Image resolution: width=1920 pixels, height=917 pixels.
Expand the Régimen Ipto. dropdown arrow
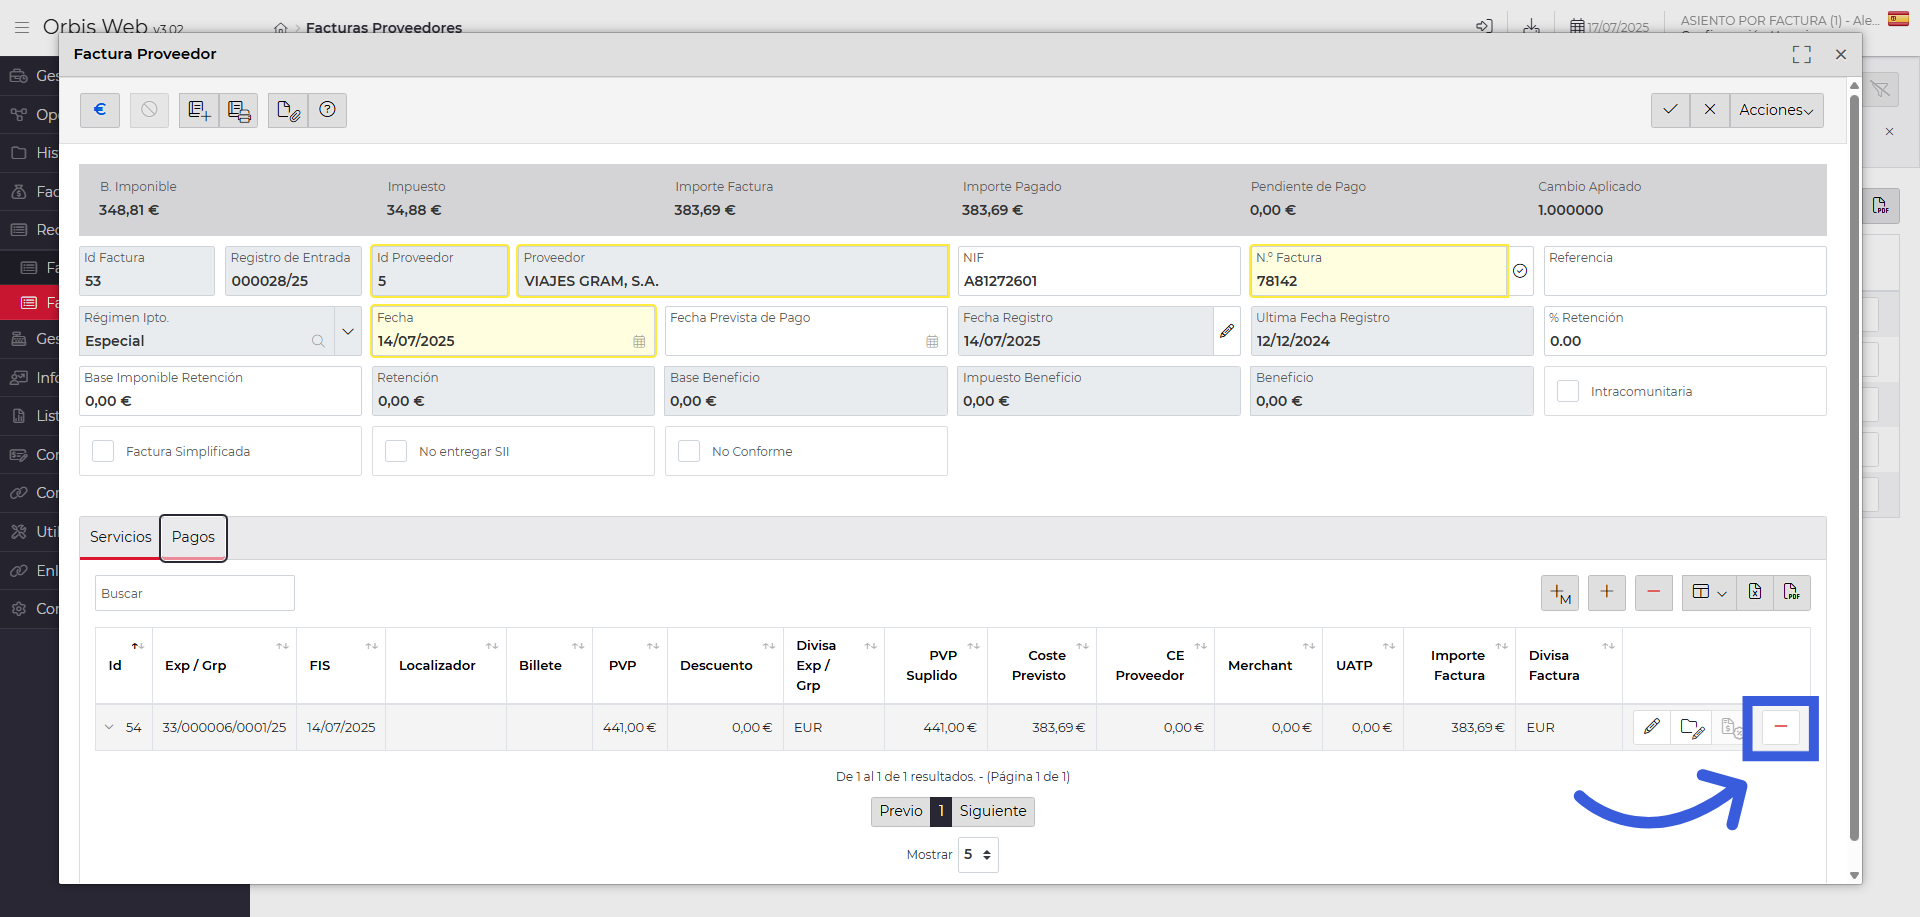coord(348,331)
